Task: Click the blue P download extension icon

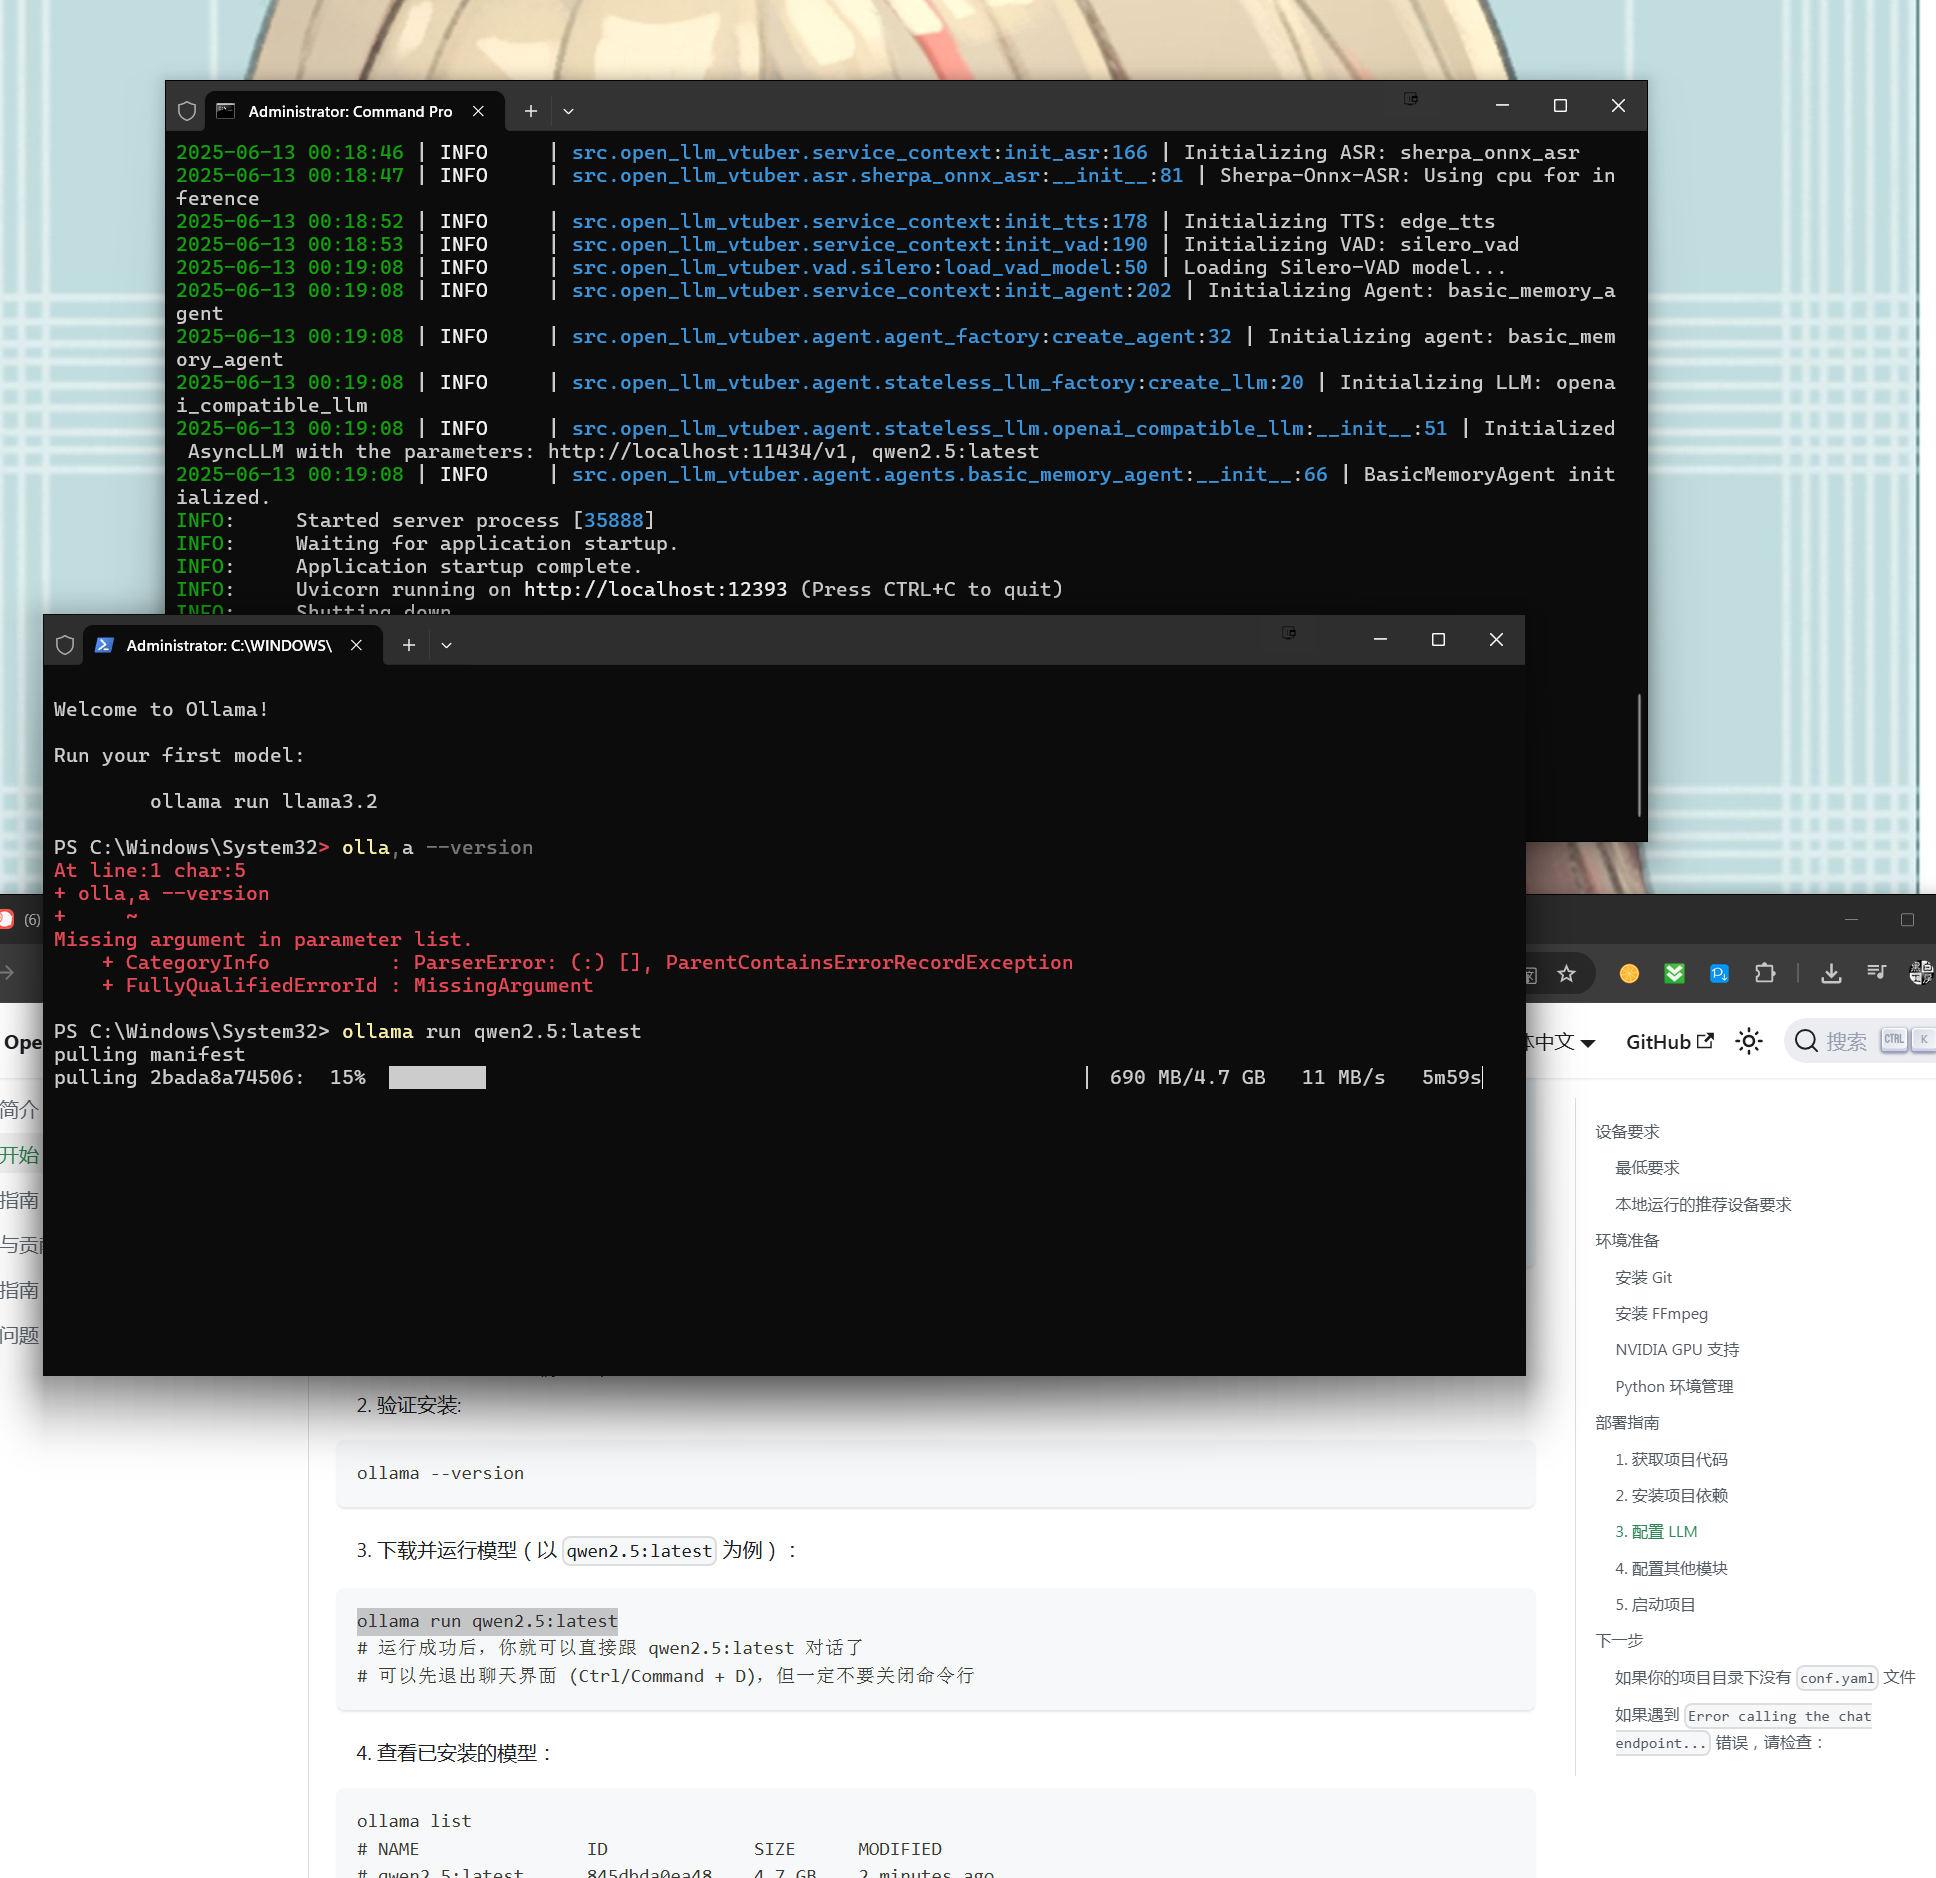Action: click(x=1719, y=973)
